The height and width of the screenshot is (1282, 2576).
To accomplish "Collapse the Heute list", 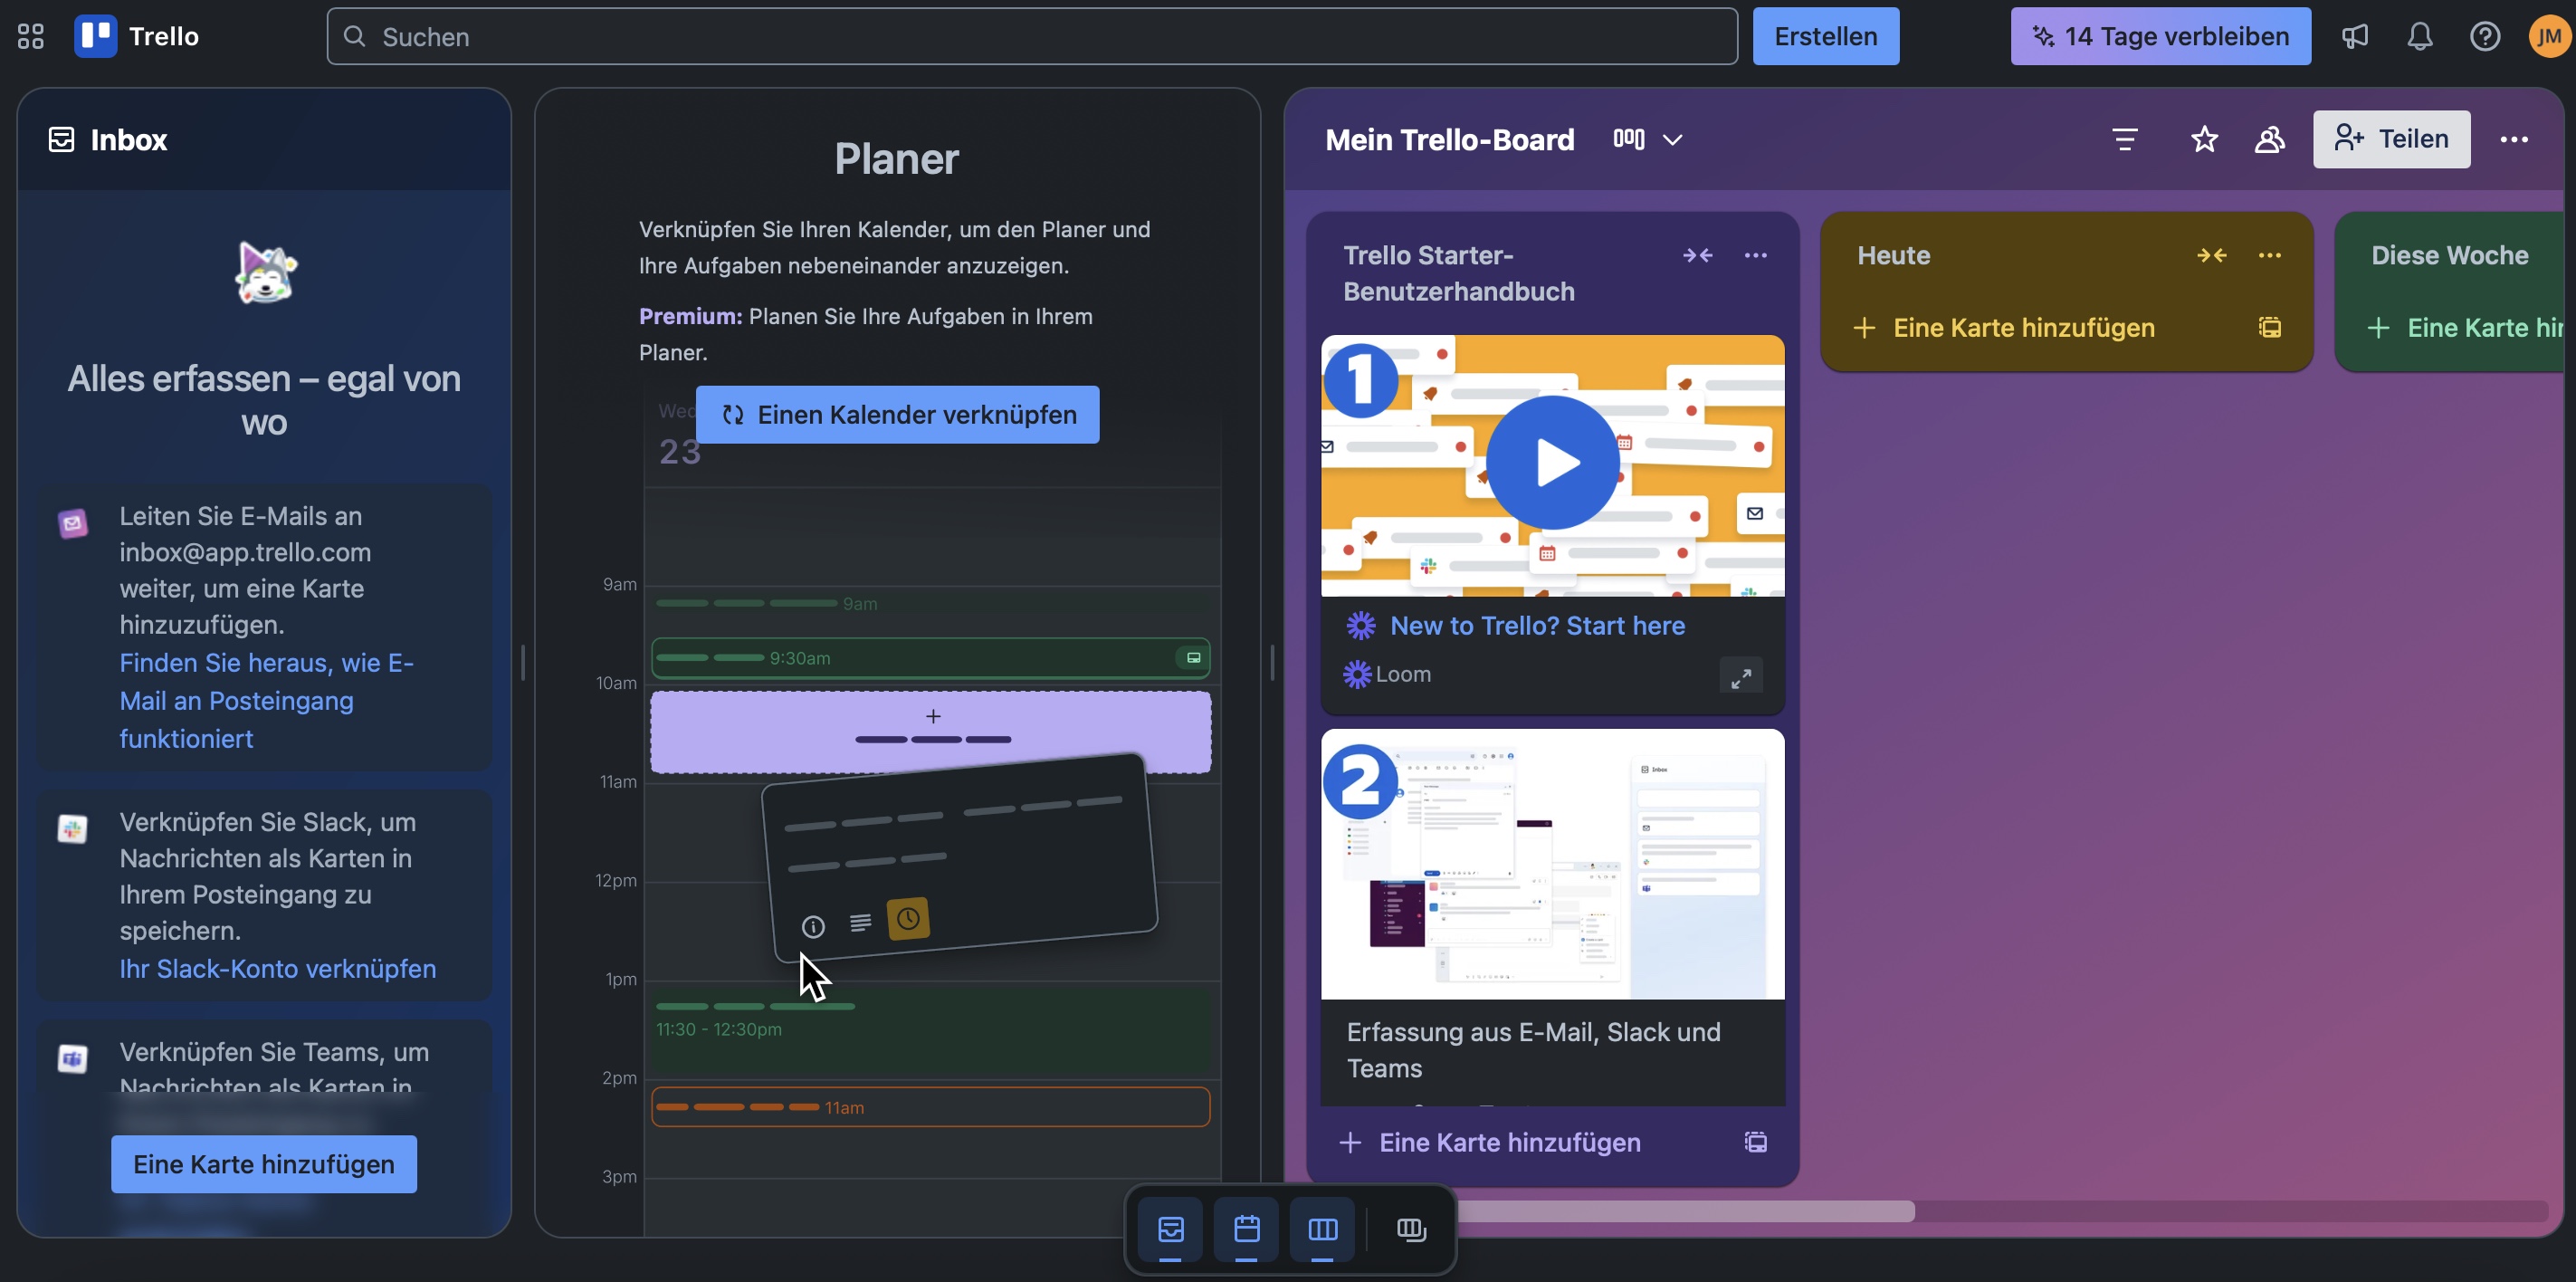I will [x=2211, y=255].
